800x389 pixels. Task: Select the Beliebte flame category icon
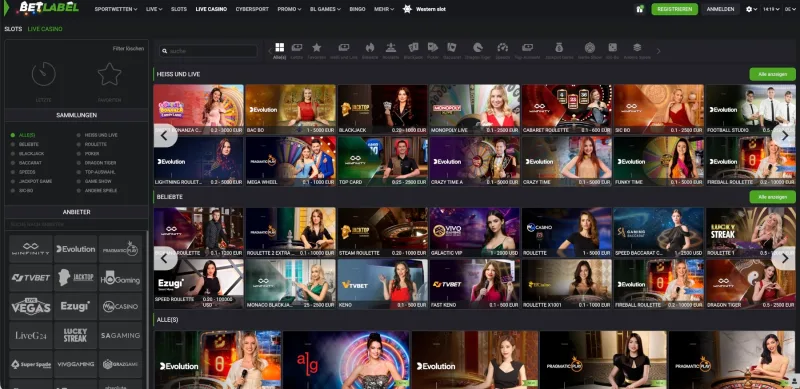[x=370, y=47]
